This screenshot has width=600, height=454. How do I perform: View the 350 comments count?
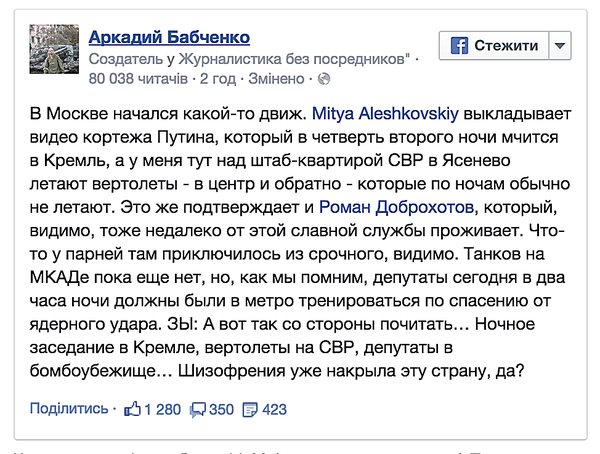coord(220,408)
